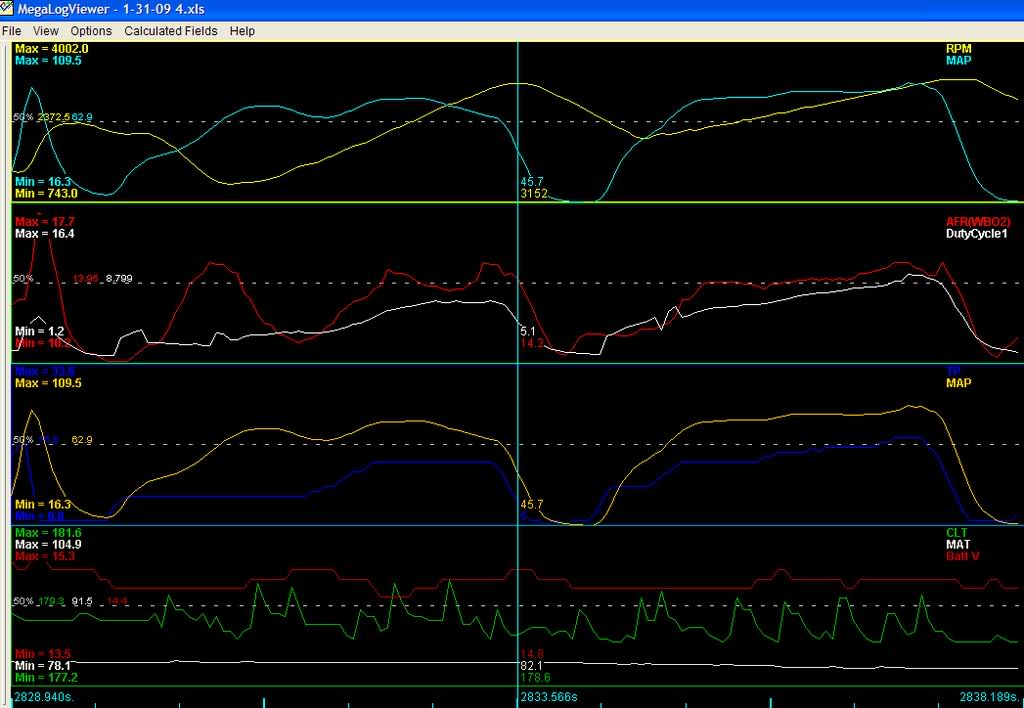The height and width of the screenshot is (708, 1024).
Task: Open the Options menu
Action: pyautogui.click(x=90, y=31)
